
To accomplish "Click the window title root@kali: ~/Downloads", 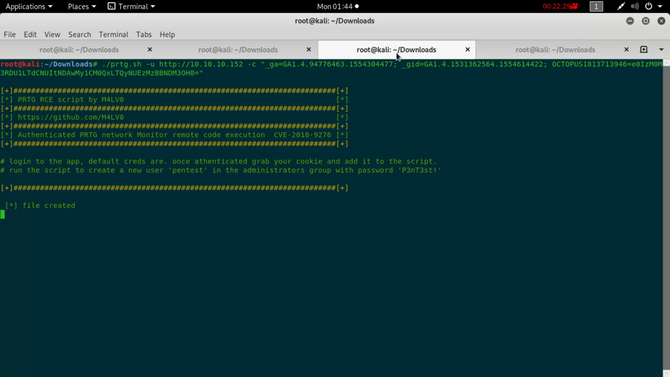I will coord(335,21).
